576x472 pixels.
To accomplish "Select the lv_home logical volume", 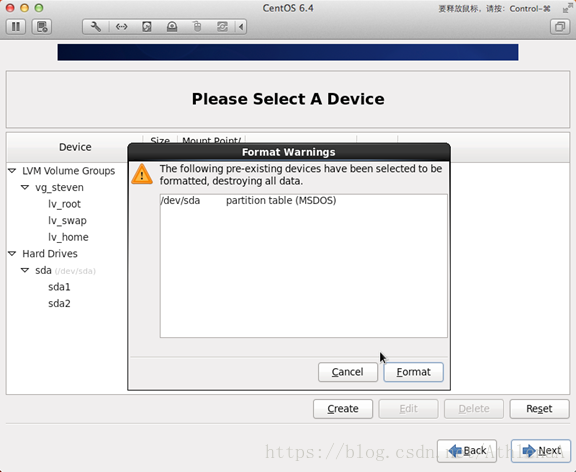I will tap(68, 237).
